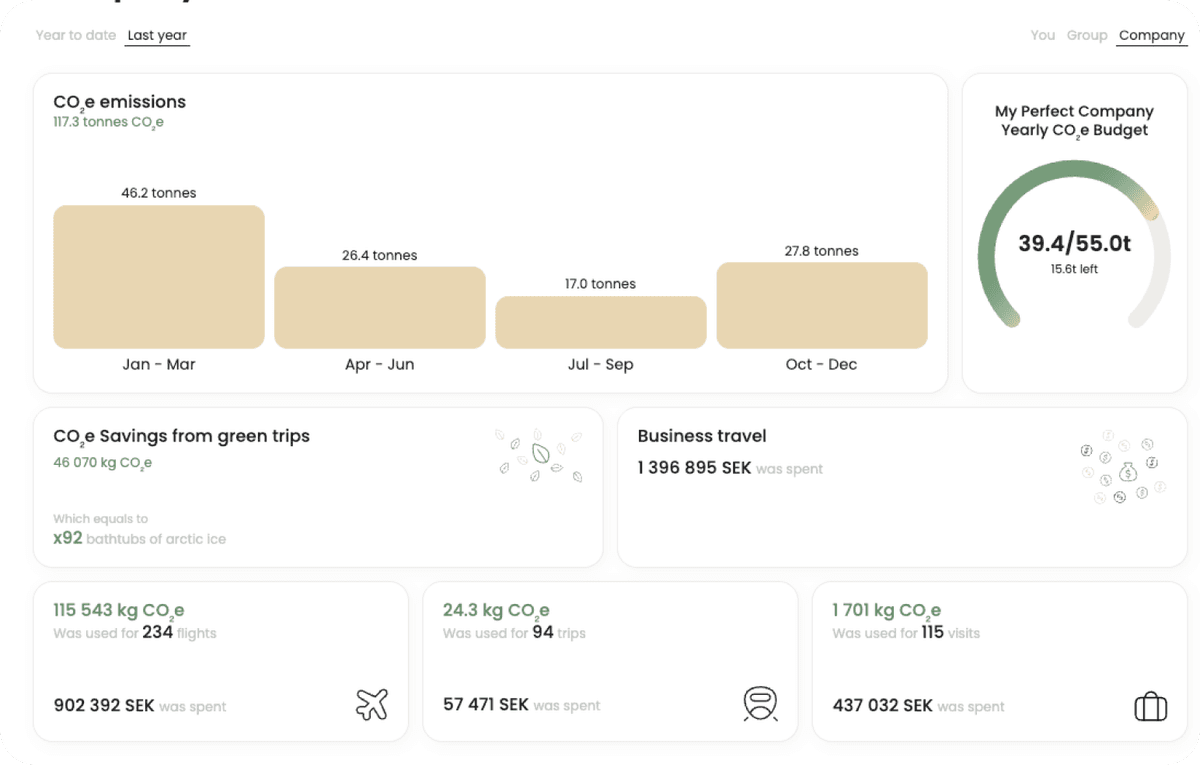
Task: Click the airplane flights icon
Action: pyautogui.click(x=371, y=704)
